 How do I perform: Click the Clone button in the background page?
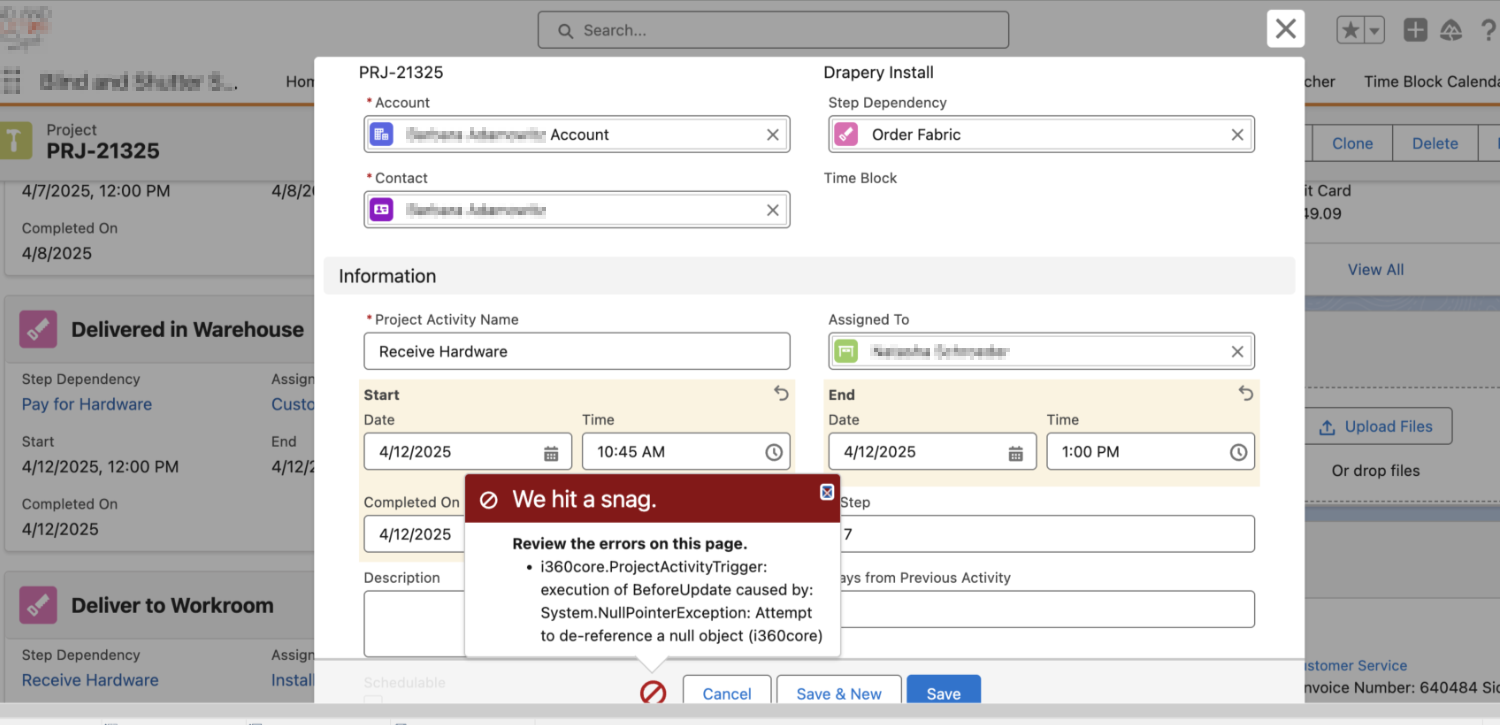[1352, 143]
